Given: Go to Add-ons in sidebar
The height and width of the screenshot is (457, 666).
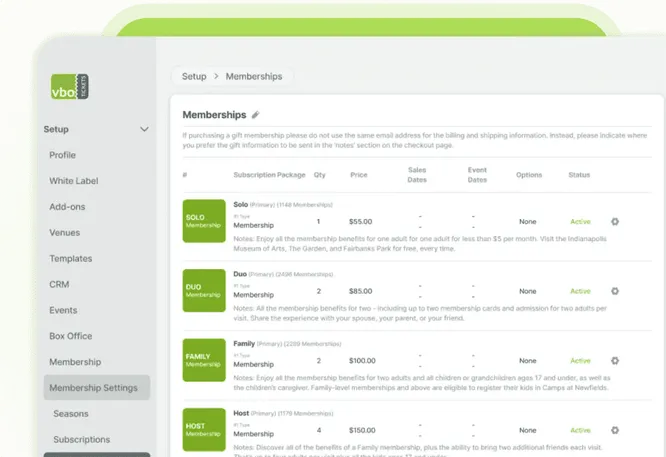Looking at the screenshot, I should (x=67, y=207).
